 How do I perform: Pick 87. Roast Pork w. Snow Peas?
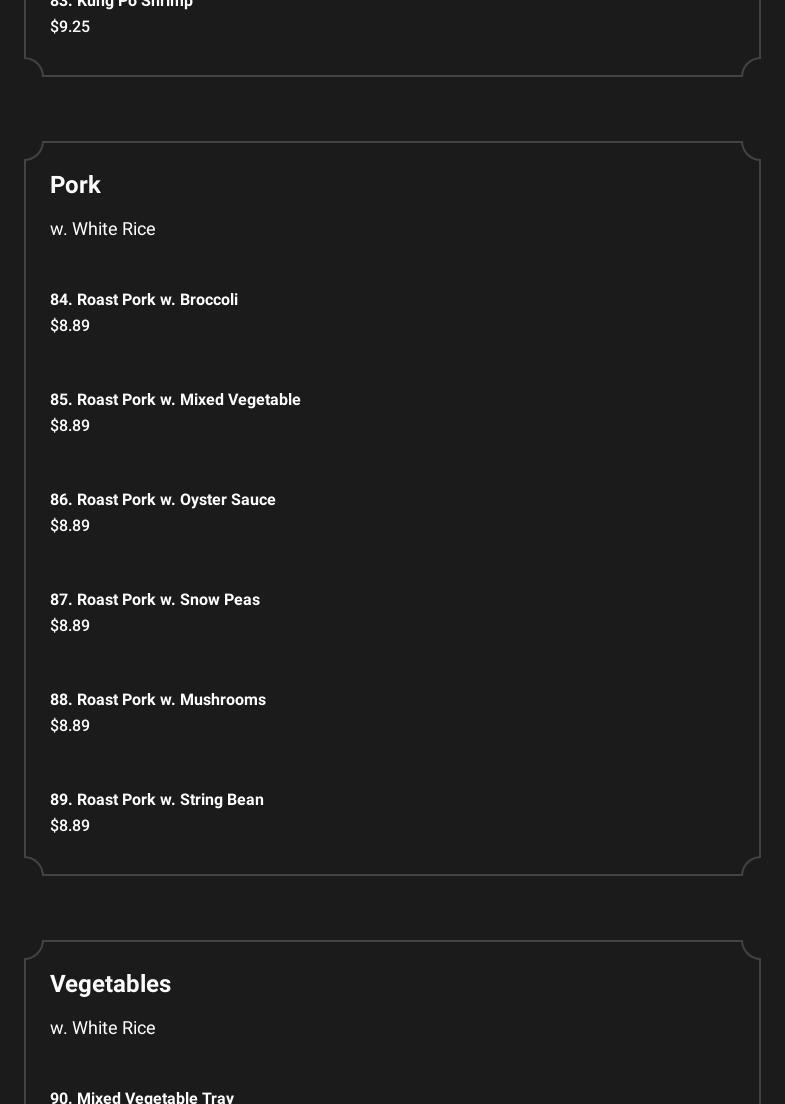[x=155, y=600]
